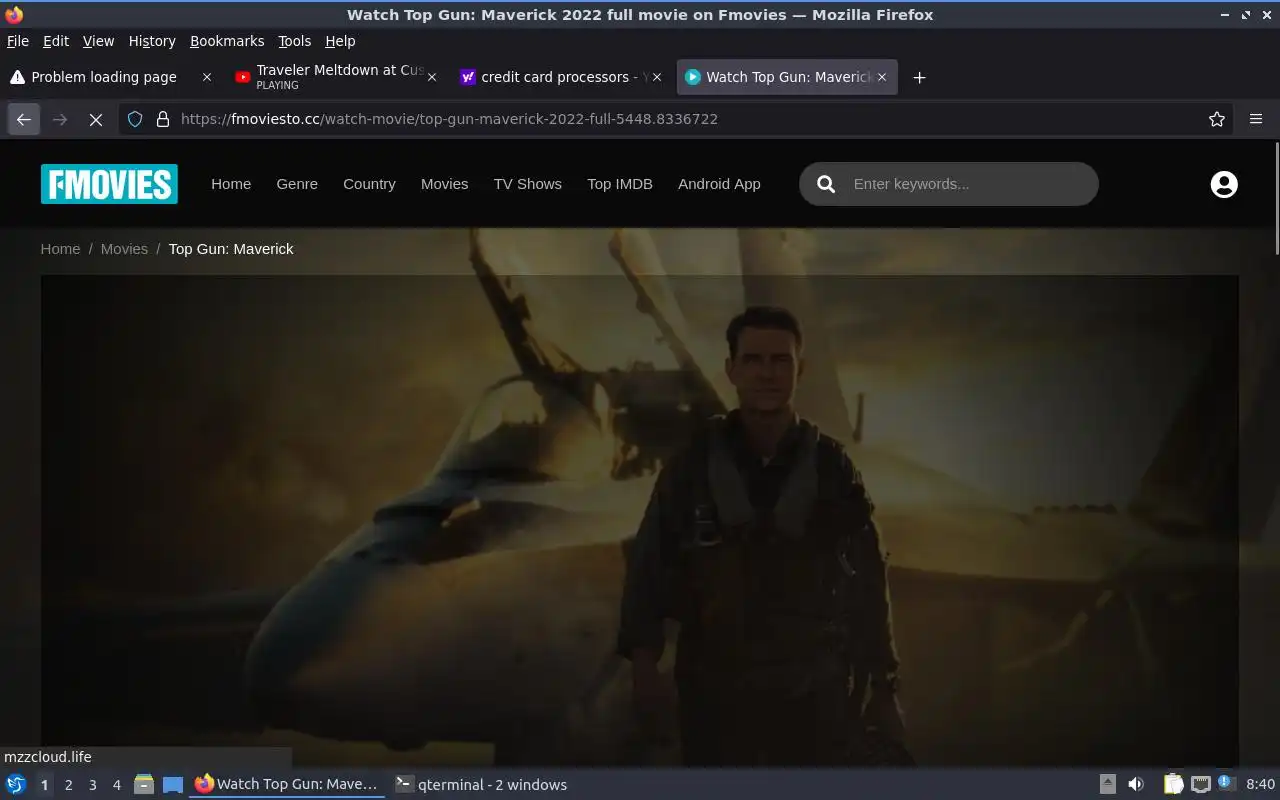Screen dimensions: 1280x800
Task: Stop page loading with the X button
Action: (x=96, y=119)
